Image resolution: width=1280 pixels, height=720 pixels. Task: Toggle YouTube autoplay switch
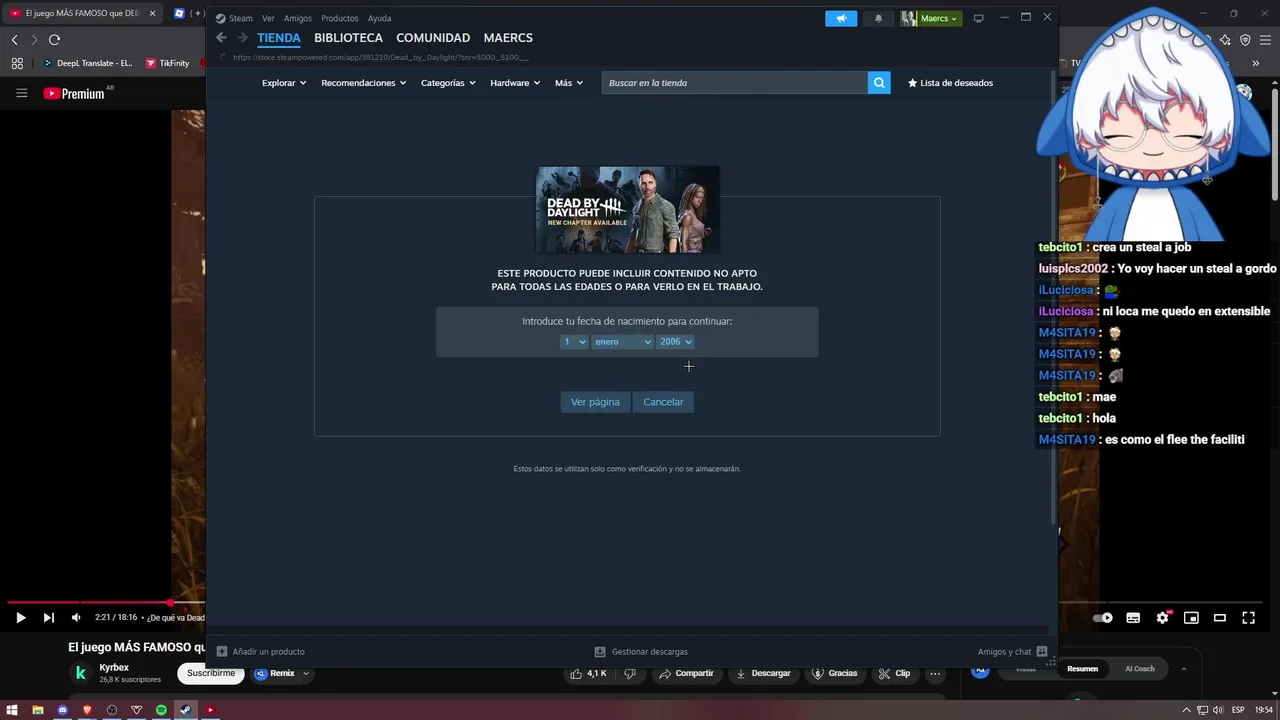1102,618
